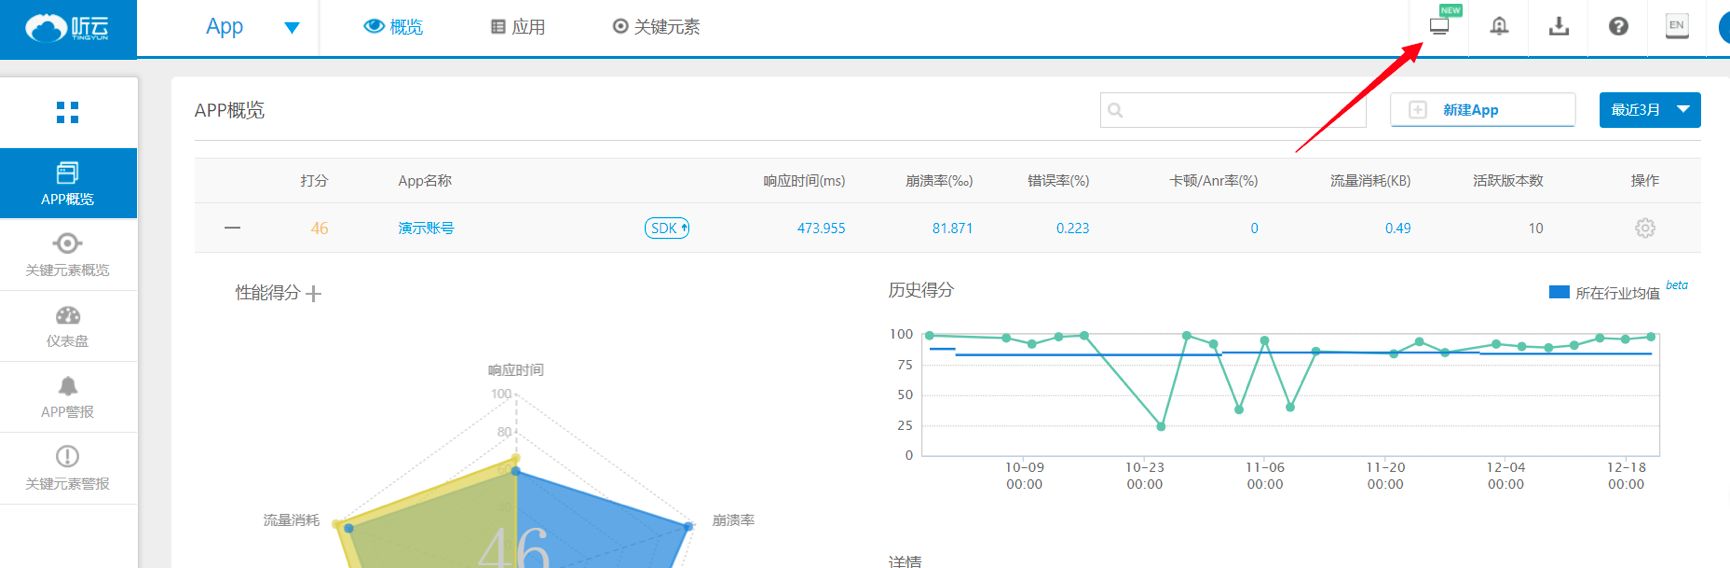Screen dimensions: 1730x568
Task: Open the help question mark icon
Action: [x=1619, y=26]
